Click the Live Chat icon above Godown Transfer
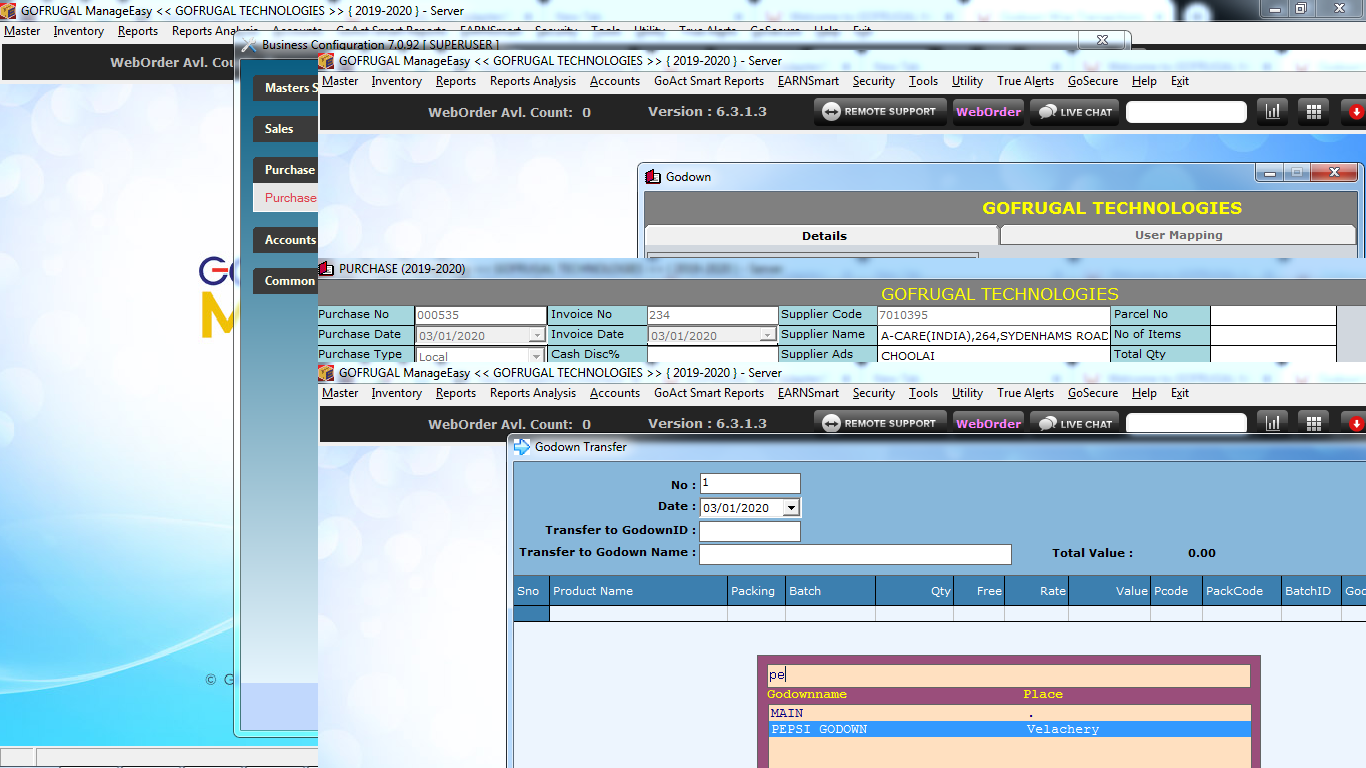The image size is (1366, 768). click(x=1047, y=423)
